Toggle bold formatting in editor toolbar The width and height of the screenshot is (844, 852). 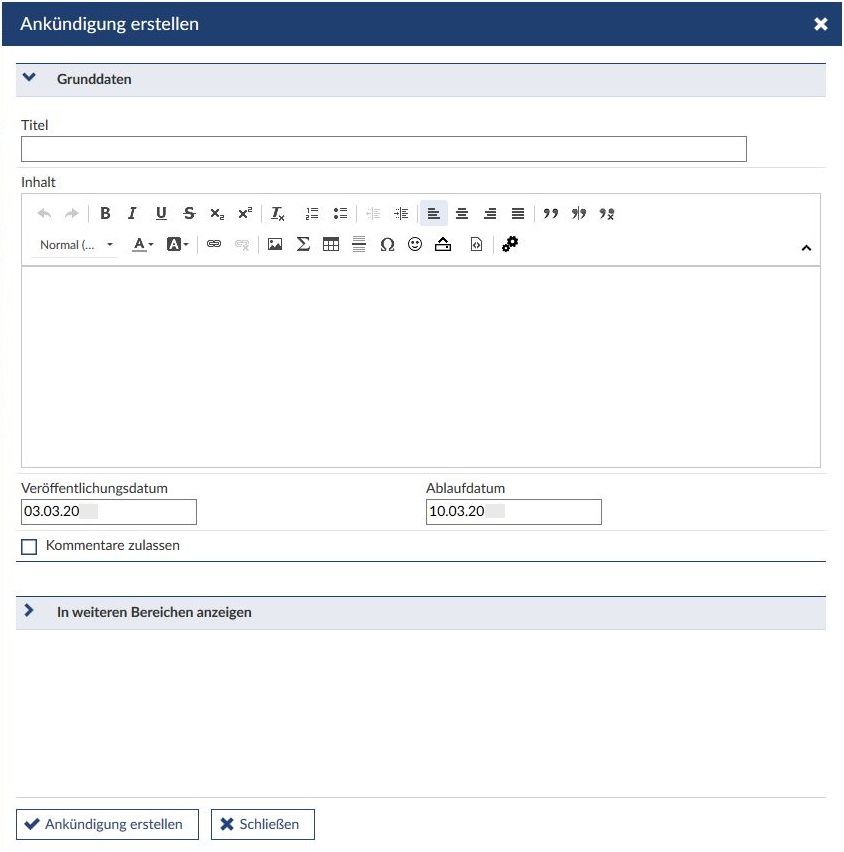coord(105,213)
